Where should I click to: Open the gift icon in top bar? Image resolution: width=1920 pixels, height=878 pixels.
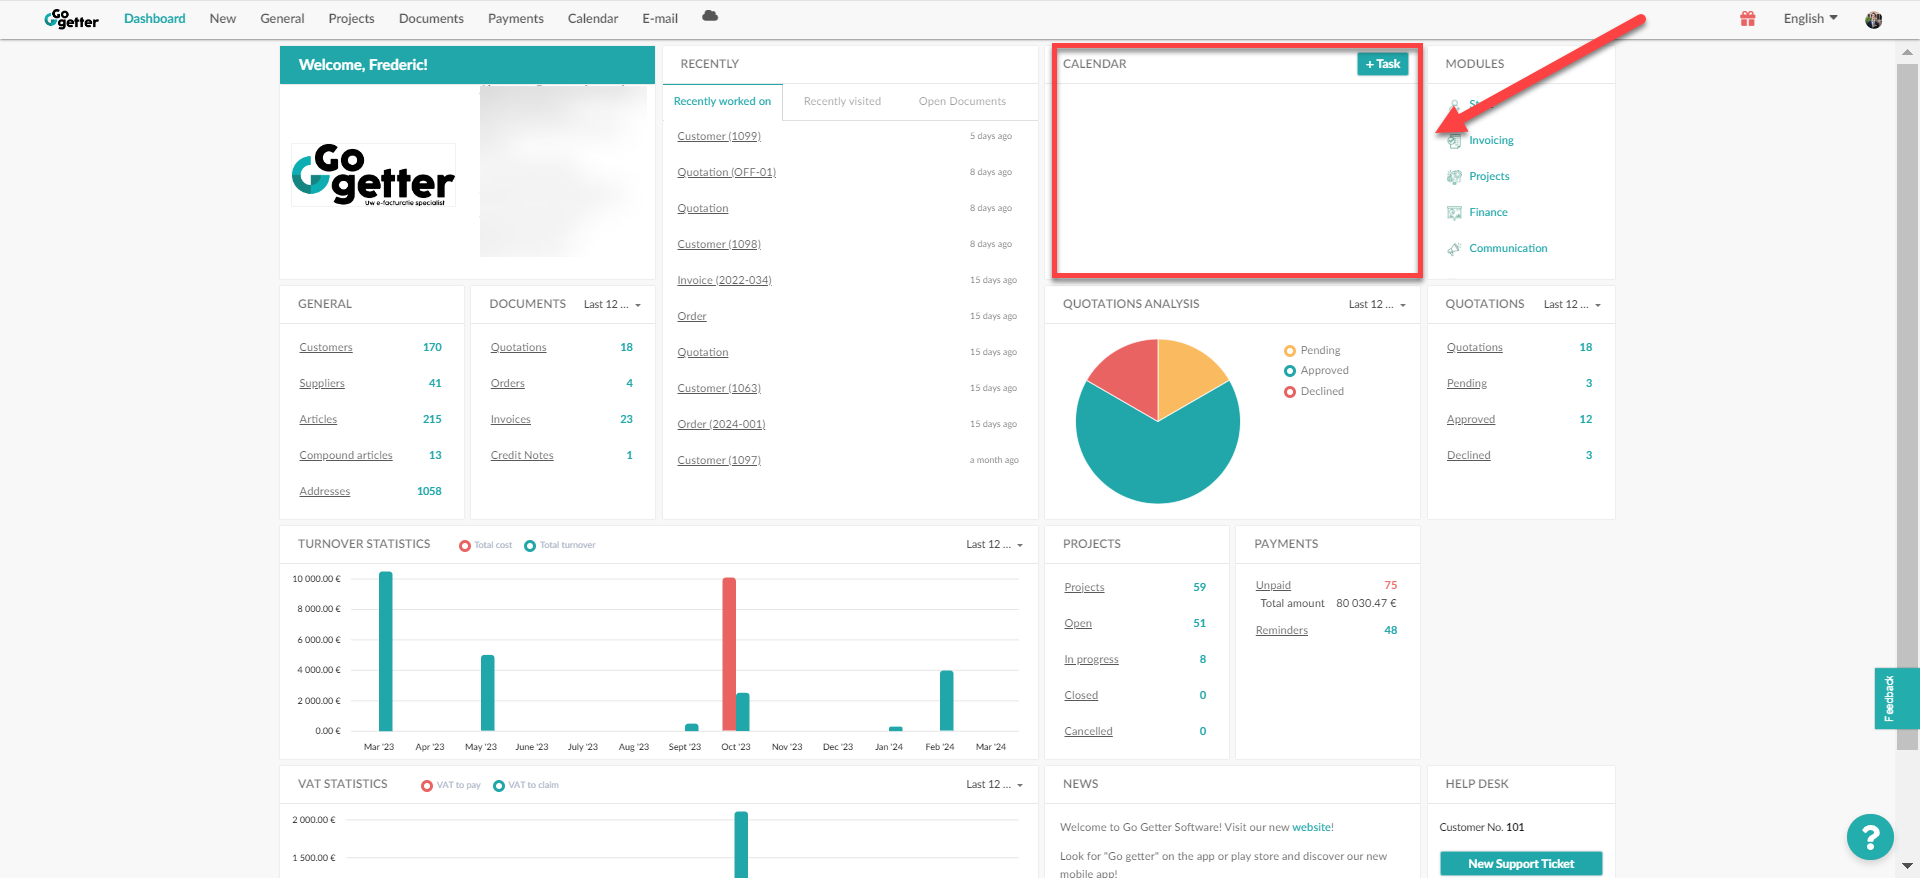pyautogui.click(x=1748, y=18)
